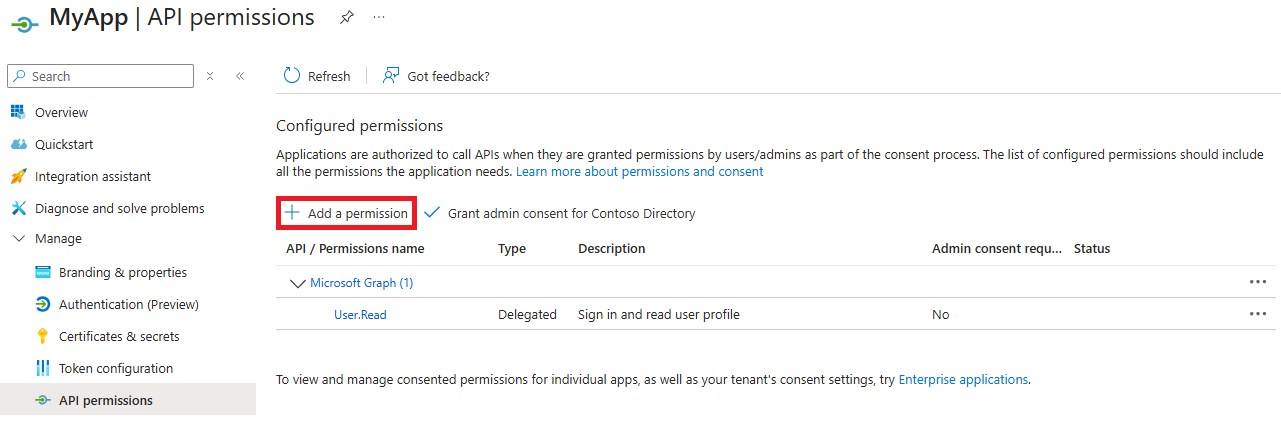
Task: Click the Sign in and read user profile text
Action: pos(659,314)
